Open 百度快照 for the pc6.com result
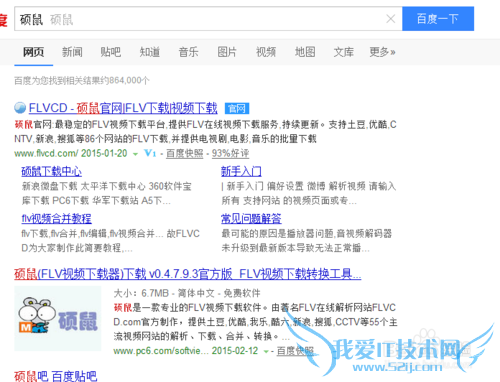Screen dimensions: 500x382 (295, 351)
